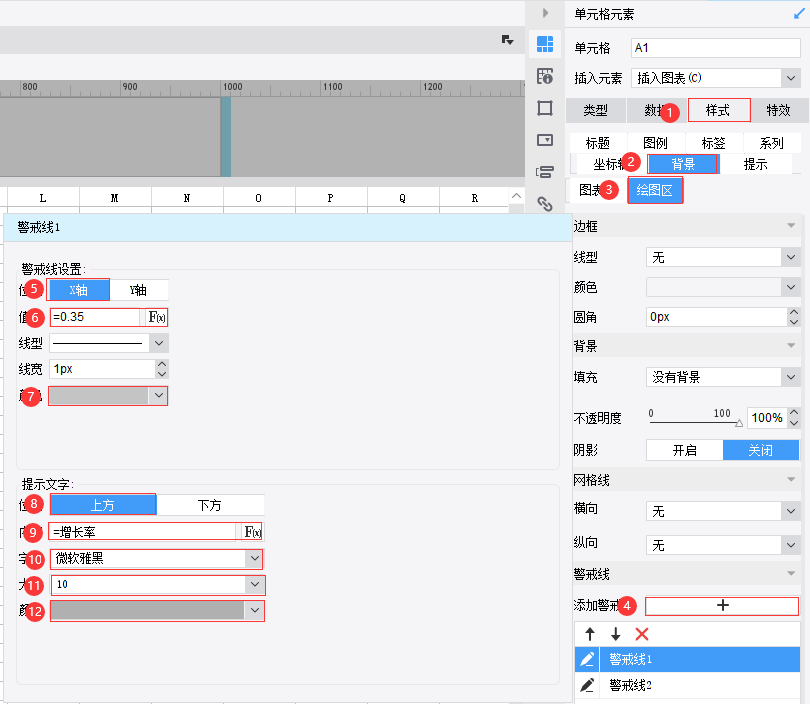Image resolution: width=810 pixels, height=704 pixels.
Task: Collapse right panel with the arrow icon
Action: (x=545, y=13)
